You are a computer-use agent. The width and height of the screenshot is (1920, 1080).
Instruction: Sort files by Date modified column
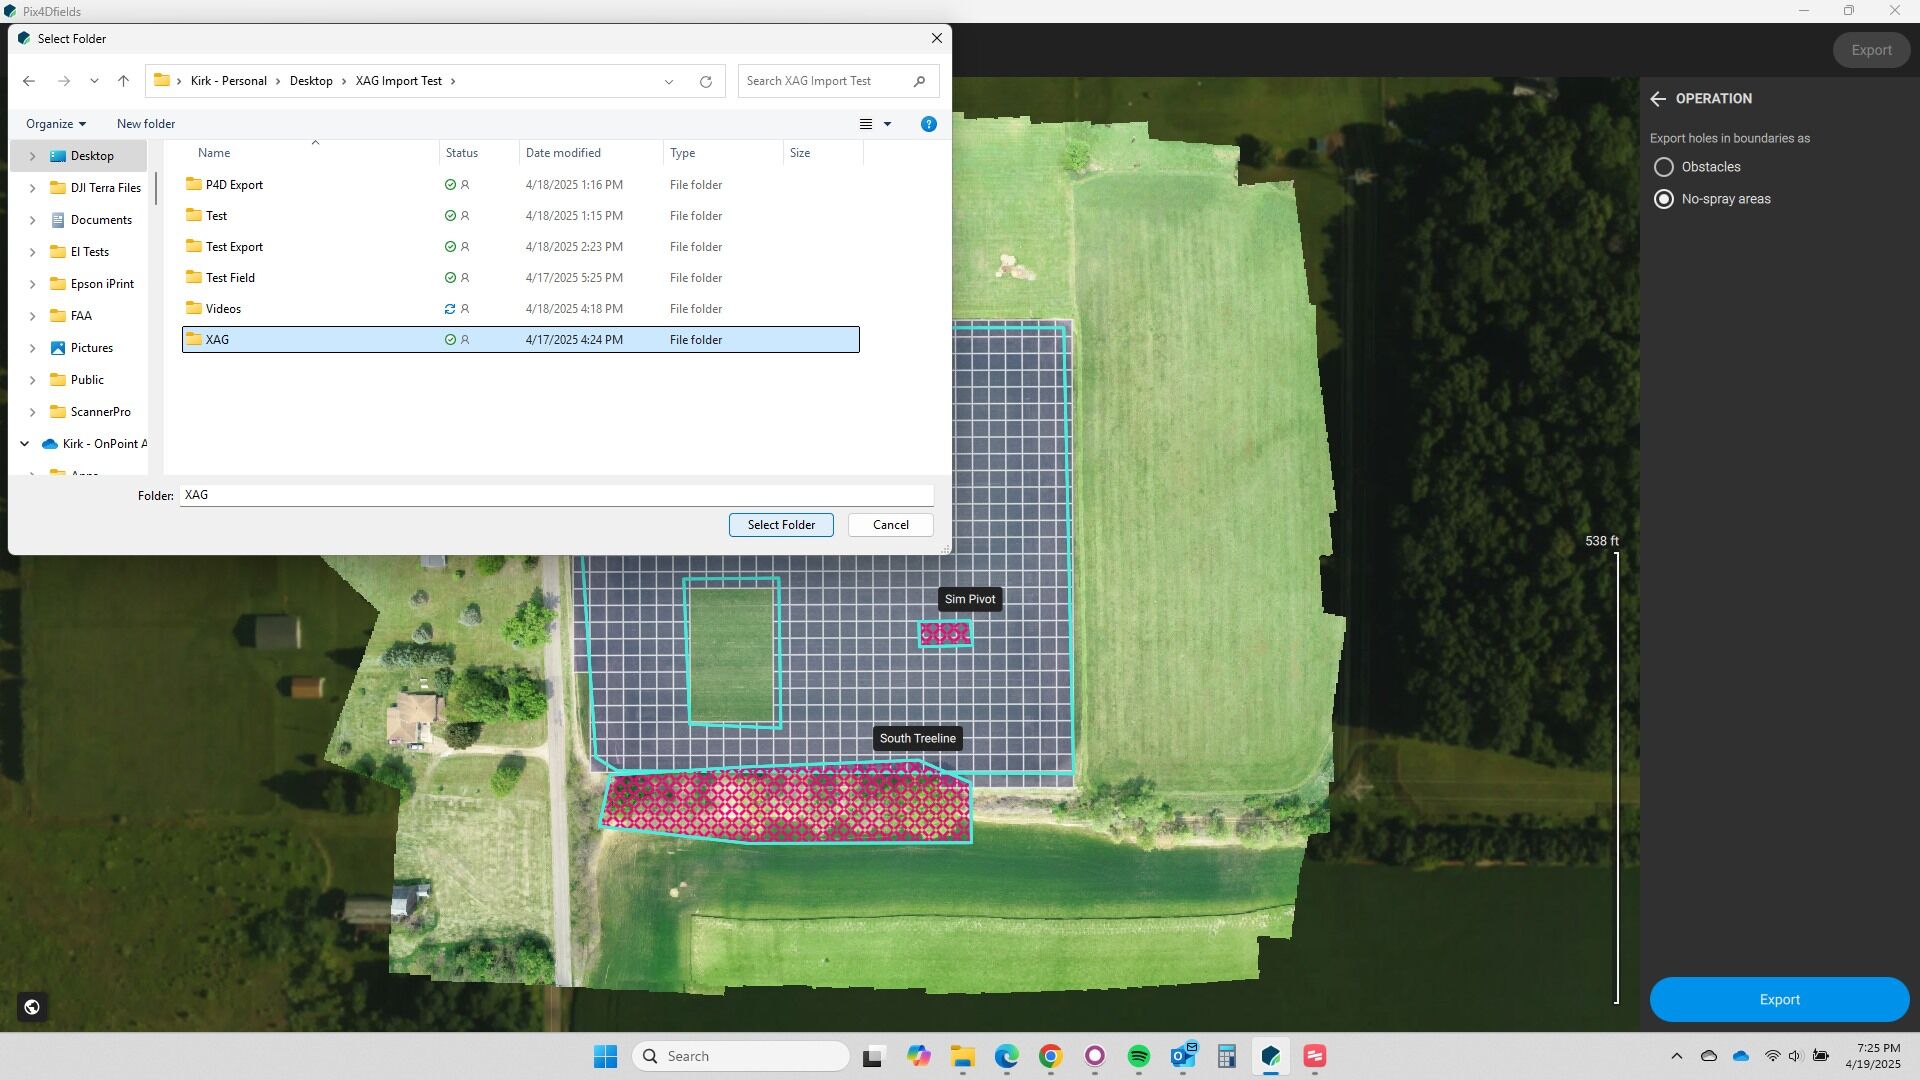(563, 153)
